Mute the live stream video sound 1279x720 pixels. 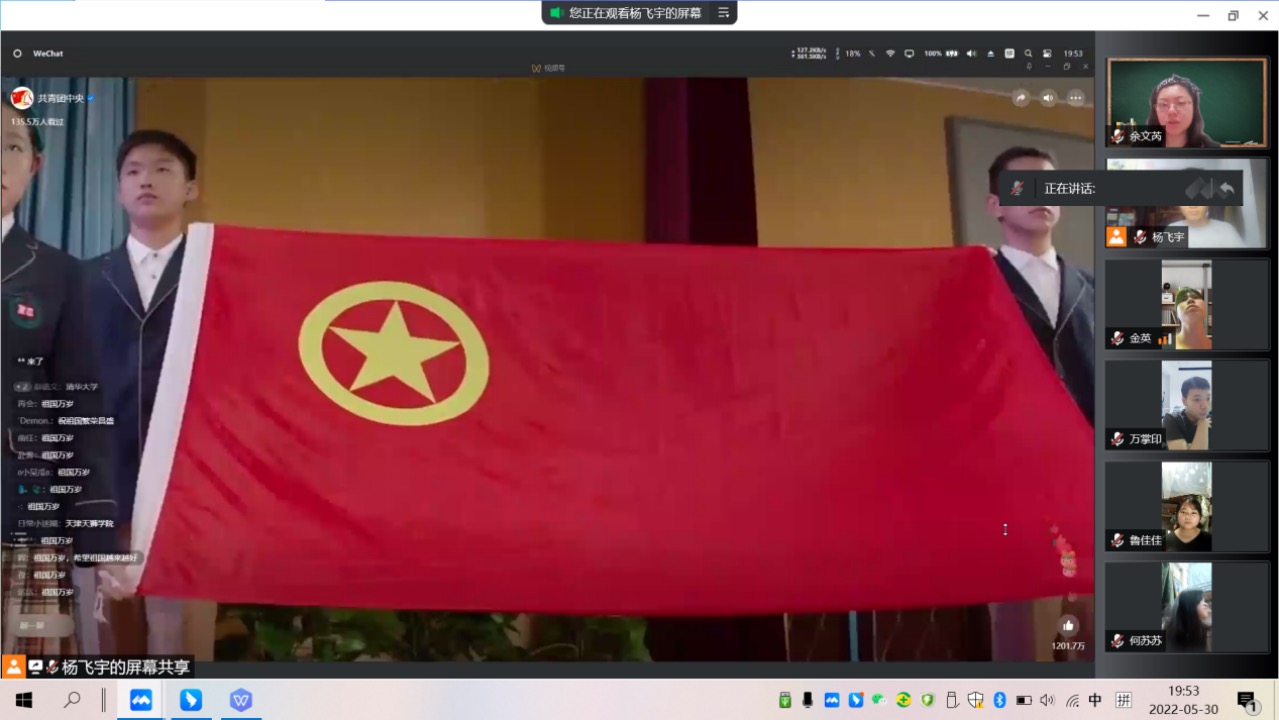[x=1048, y=98]
